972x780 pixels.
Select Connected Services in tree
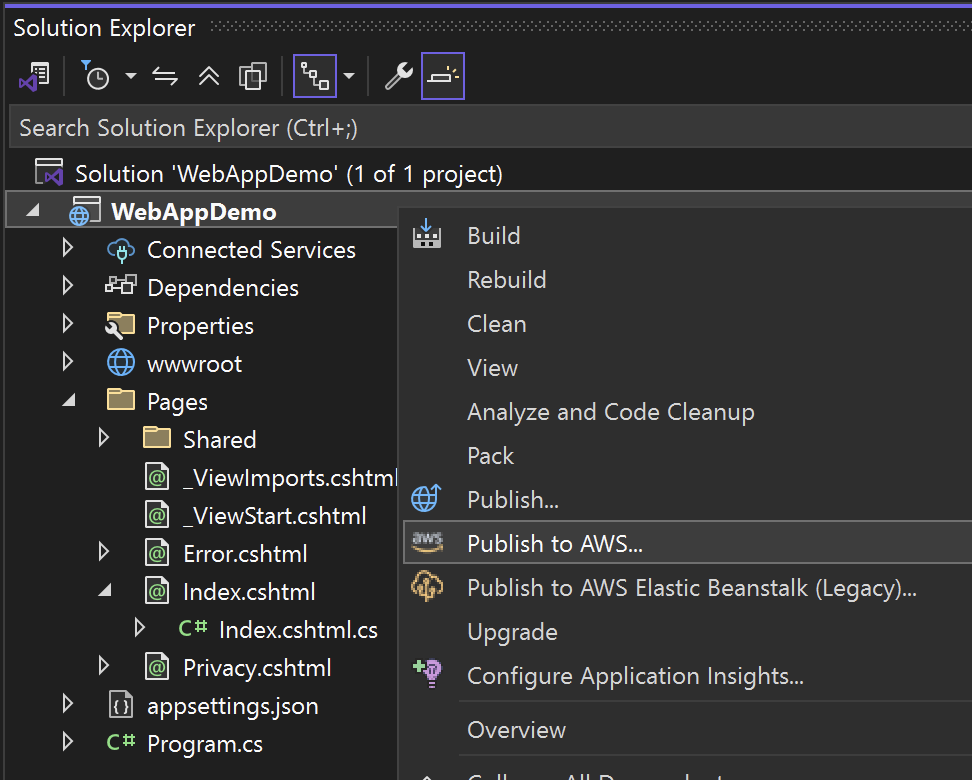click(251, 250)
